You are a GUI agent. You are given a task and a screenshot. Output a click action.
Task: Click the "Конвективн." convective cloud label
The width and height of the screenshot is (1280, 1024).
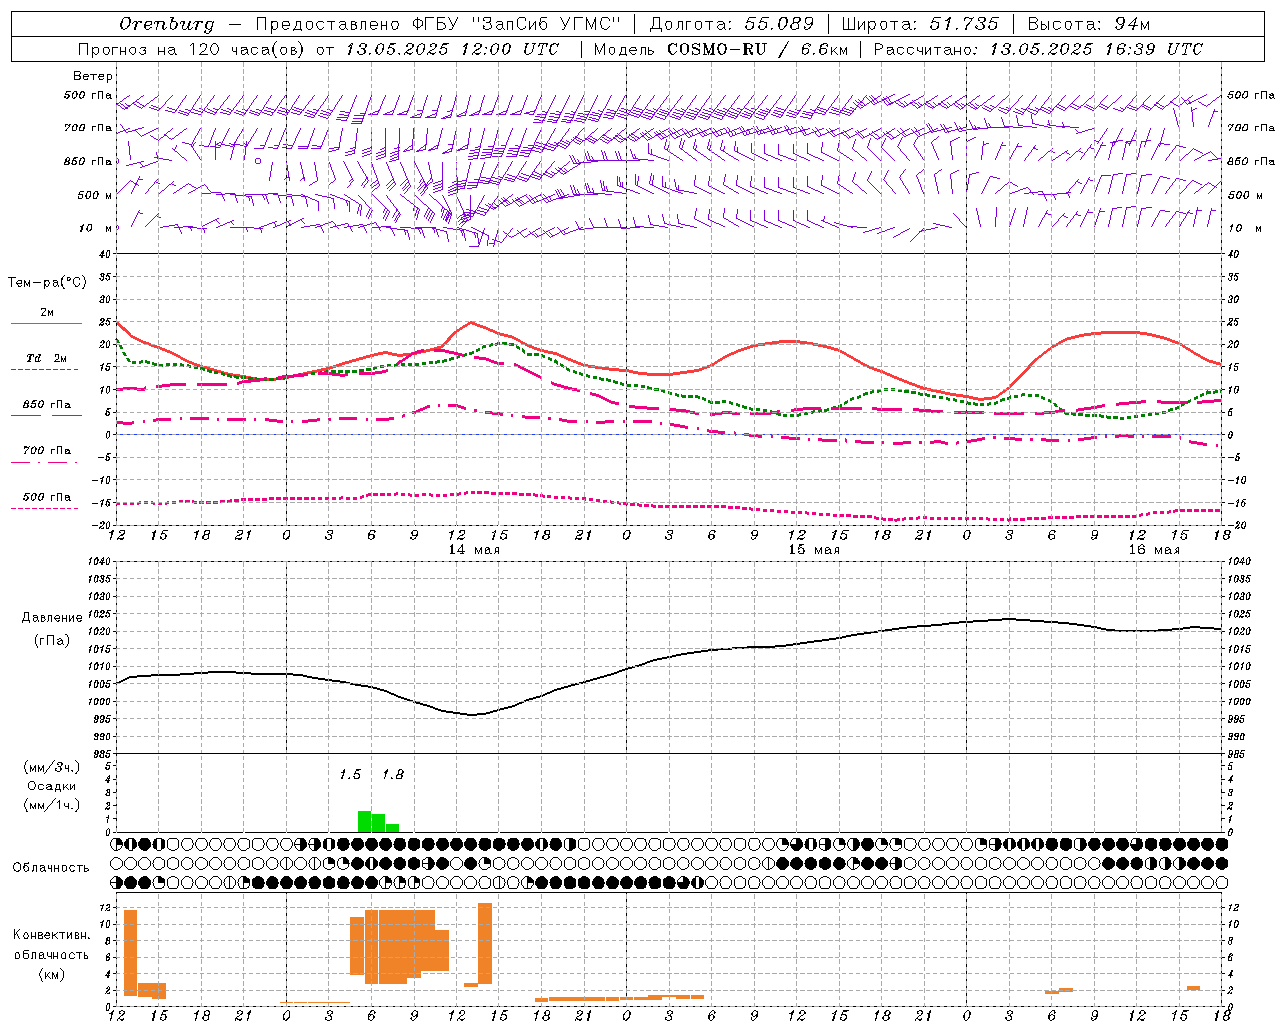click(x=52, y=935)
